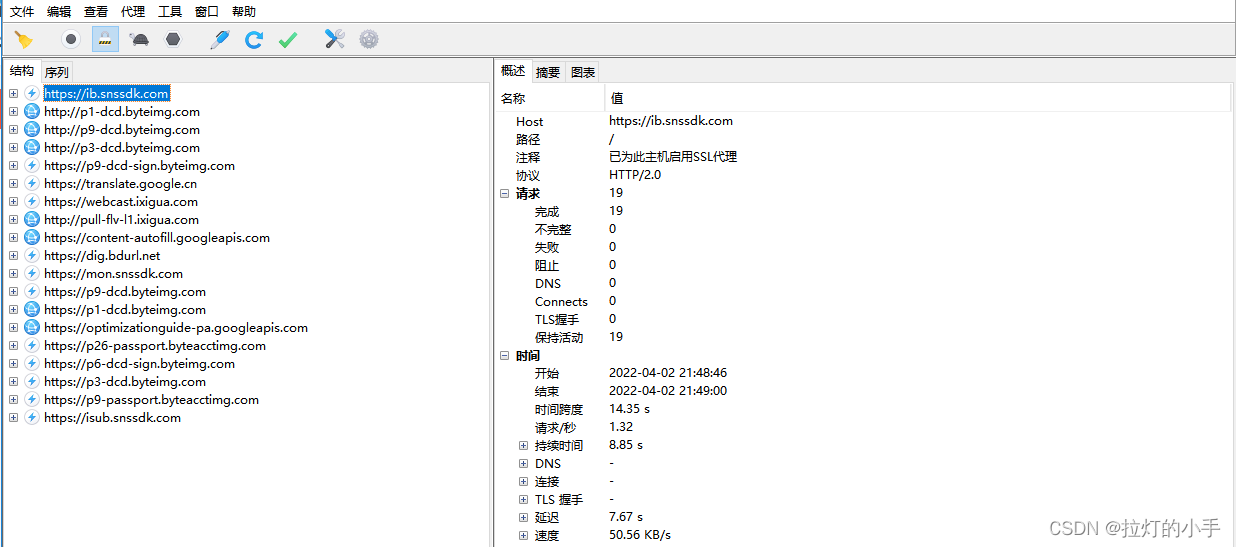Collapse the 时间 section
This screenshot has height=547, width=1236.
click(505, 355)
